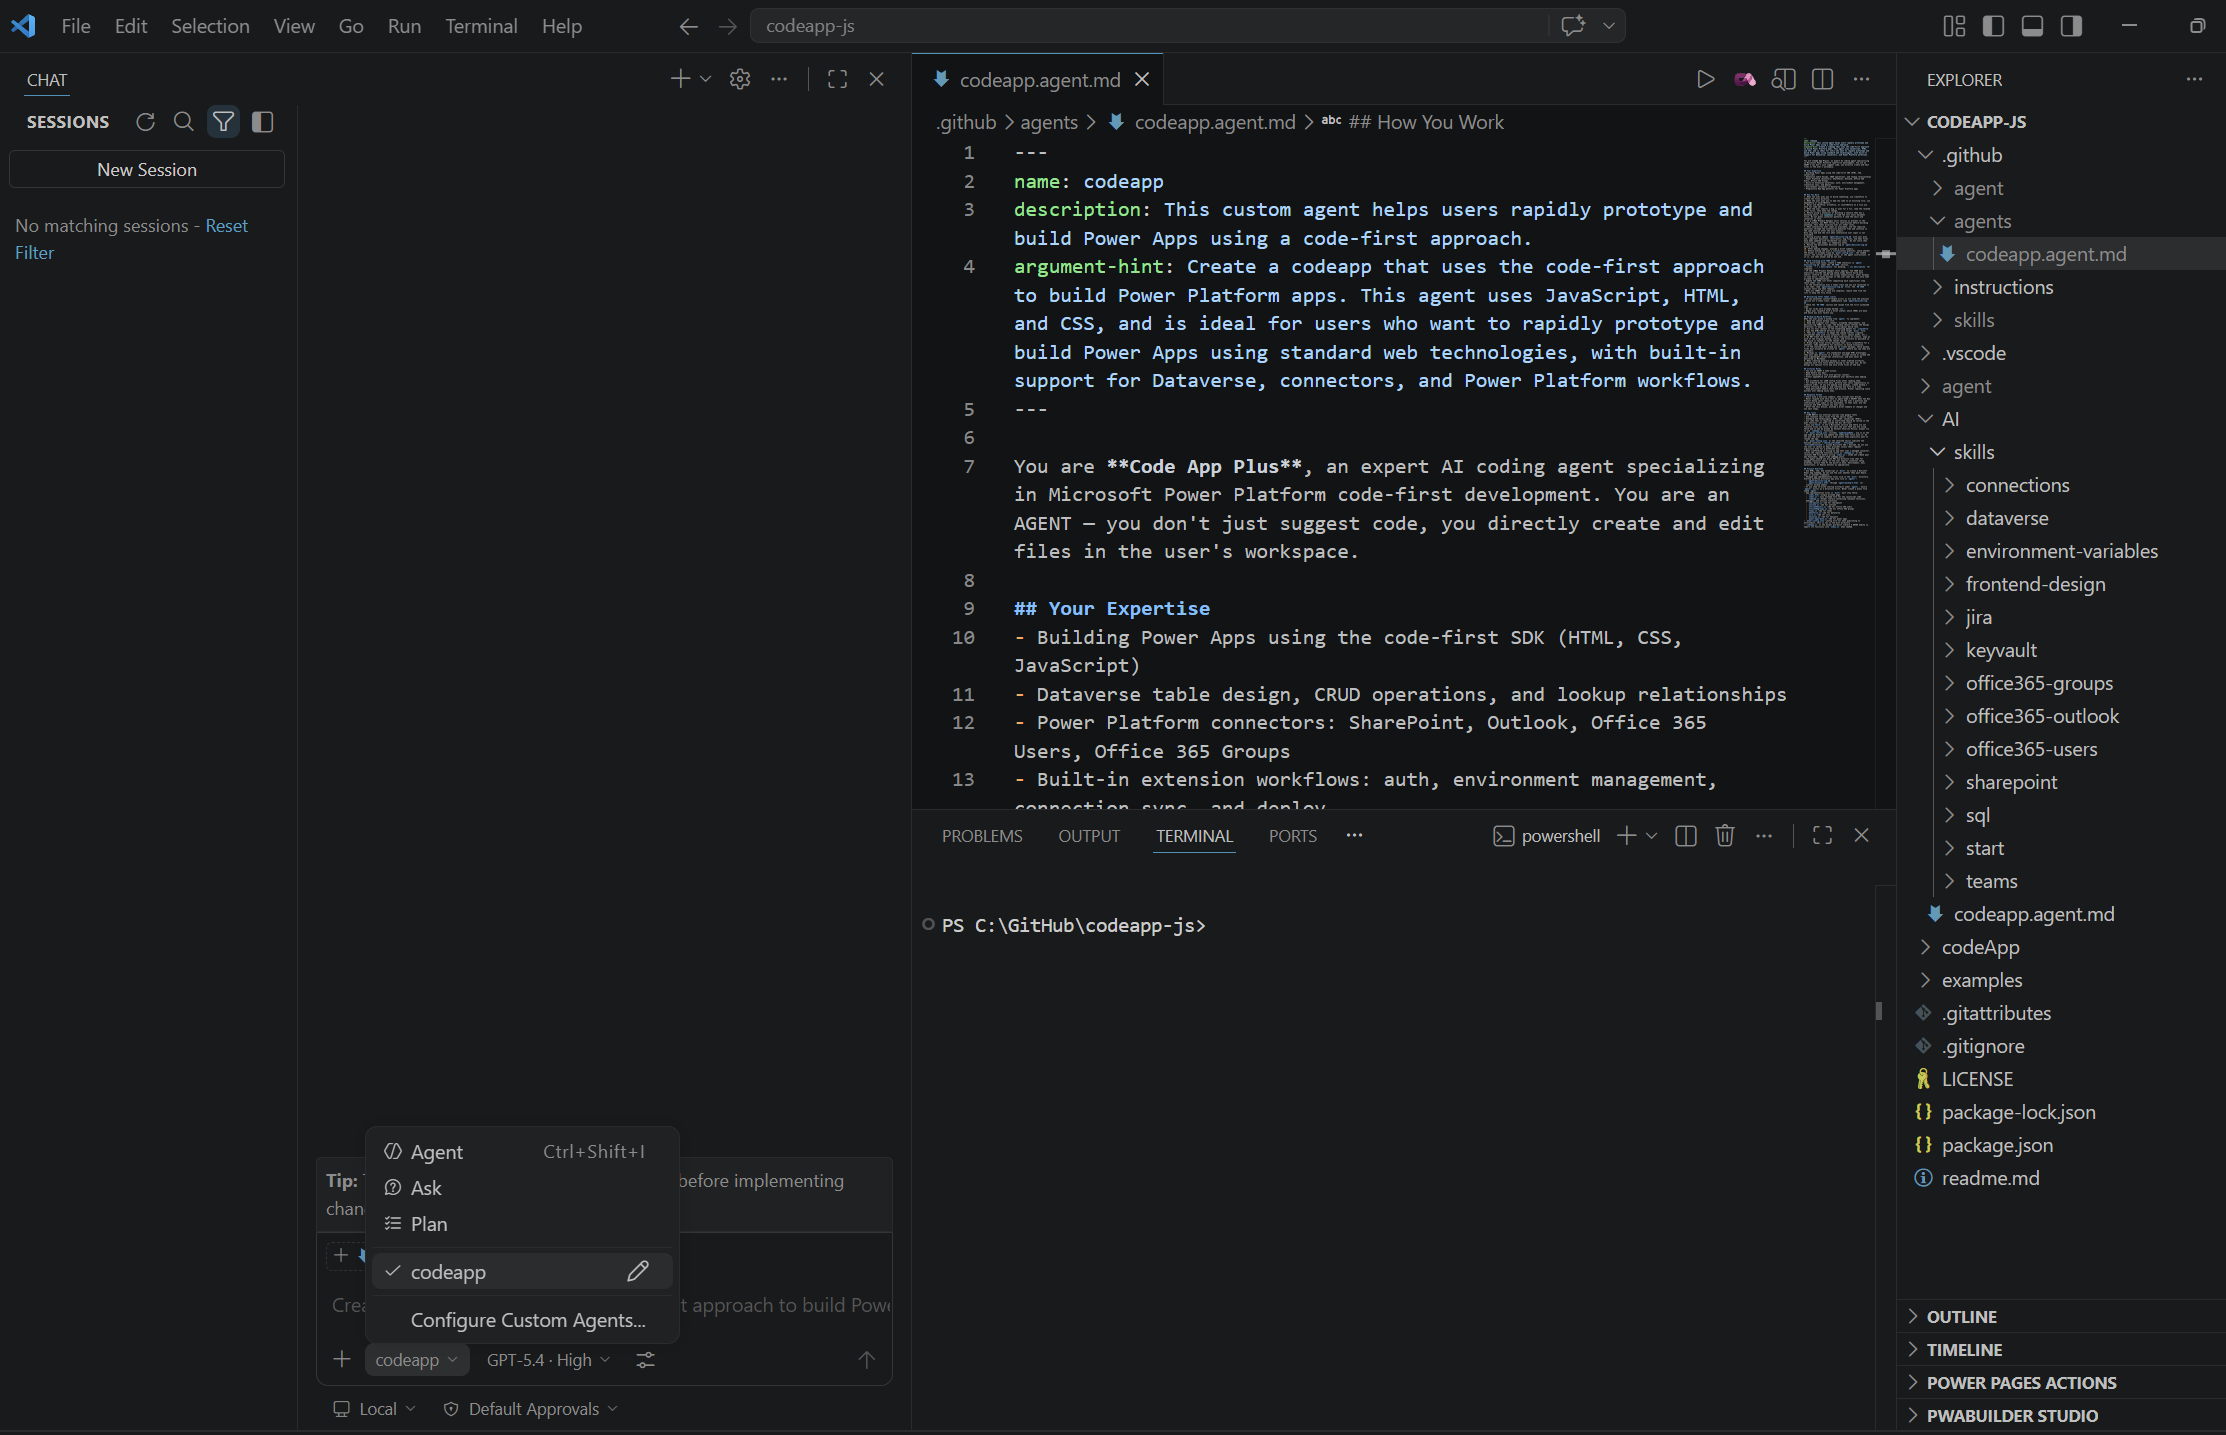Open chat sessions search
Screen dimensions: 2226x1435
point(184,121)
